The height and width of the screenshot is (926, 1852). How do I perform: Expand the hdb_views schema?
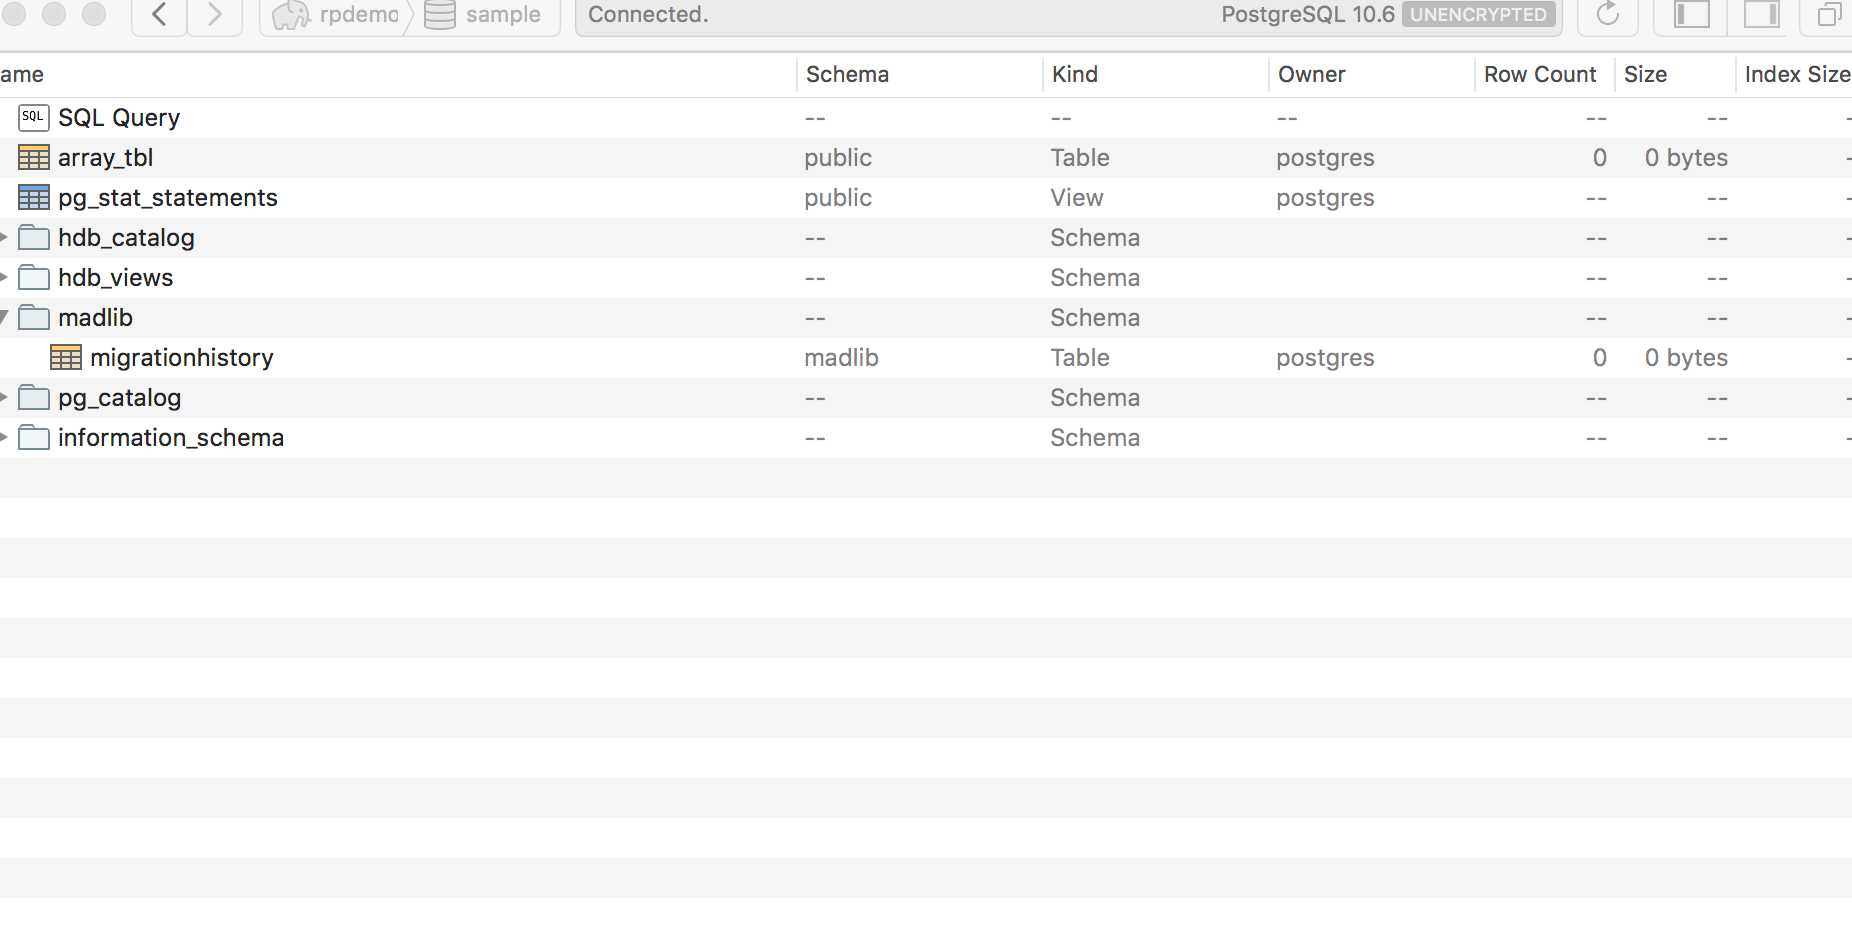tap(4, 278)
